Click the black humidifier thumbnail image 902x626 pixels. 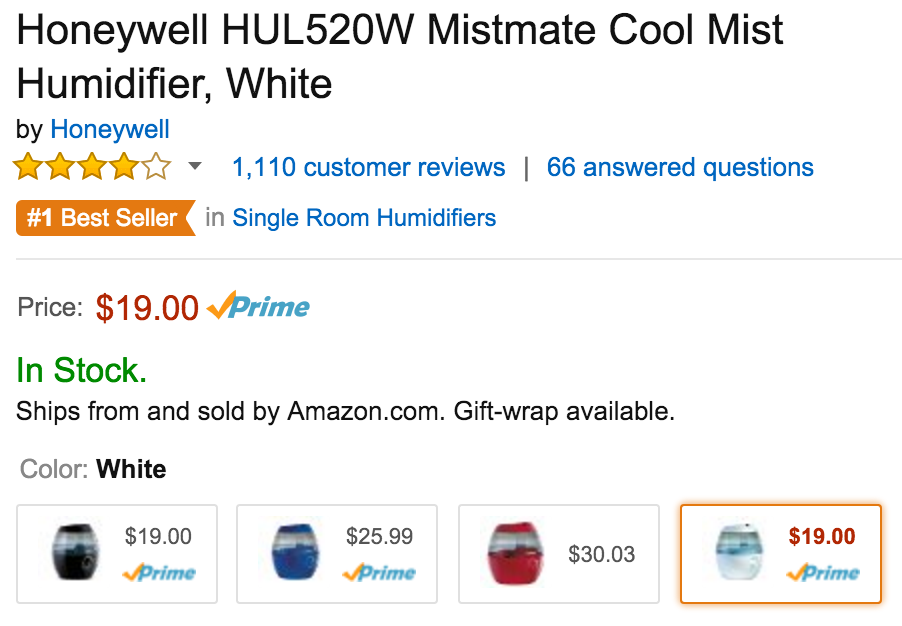point(76,553)
